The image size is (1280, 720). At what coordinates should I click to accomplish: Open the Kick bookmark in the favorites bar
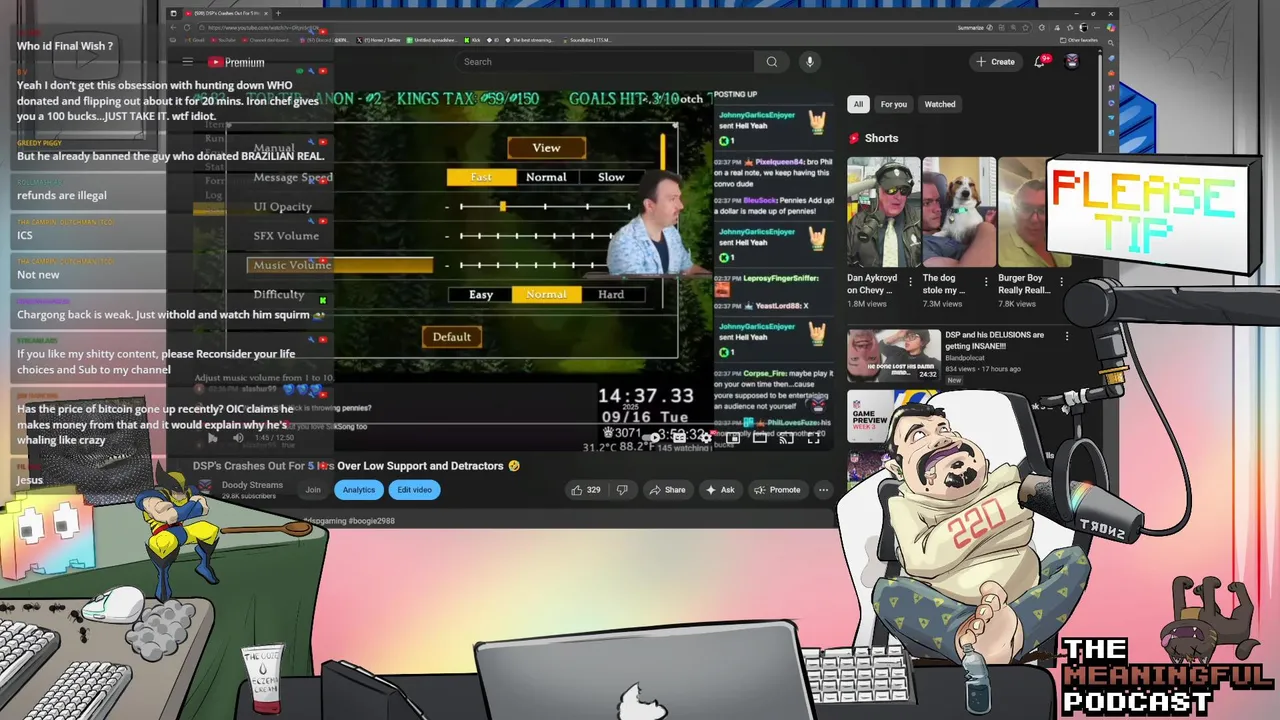473,40
